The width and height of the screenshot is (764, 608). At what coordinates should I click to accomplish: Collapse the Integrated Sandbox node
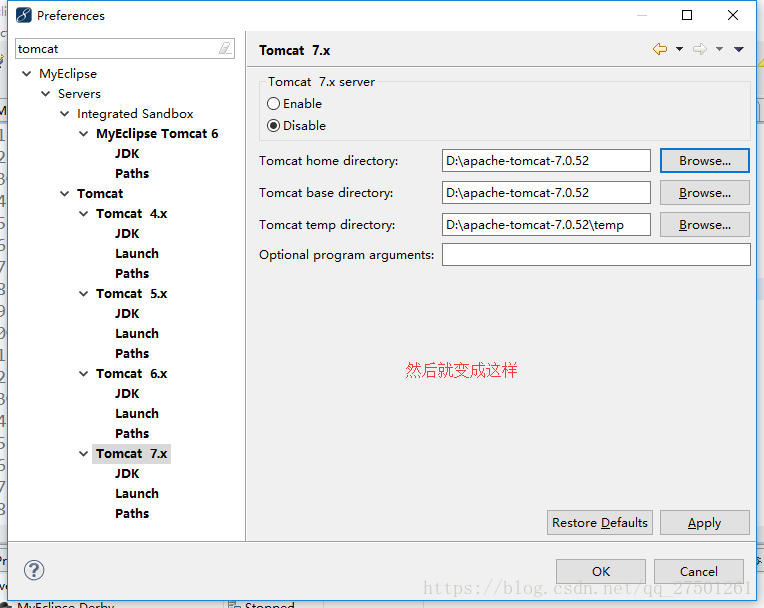pyautogui.click(x=65, y=114)
